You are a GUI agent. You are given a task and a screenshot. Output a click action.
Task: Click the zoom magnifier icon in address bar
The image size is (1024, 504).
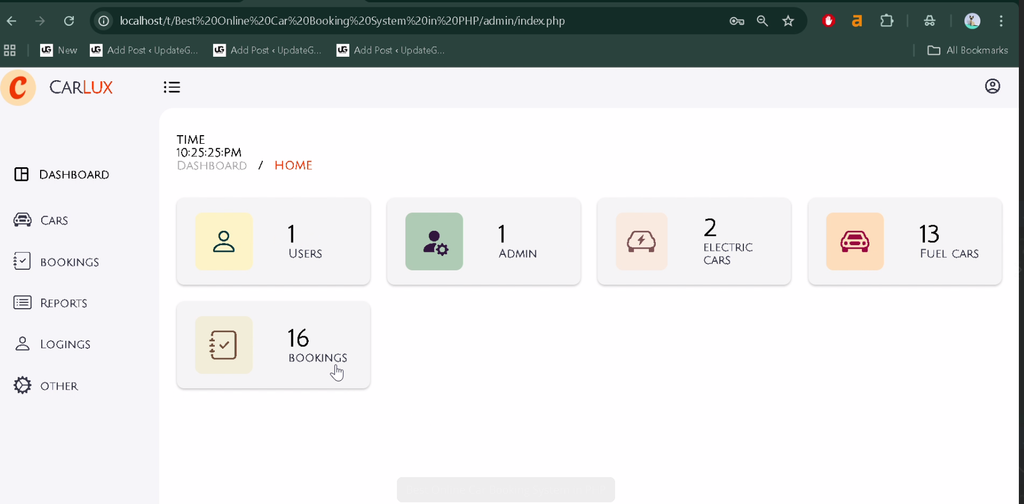(762, 21)
